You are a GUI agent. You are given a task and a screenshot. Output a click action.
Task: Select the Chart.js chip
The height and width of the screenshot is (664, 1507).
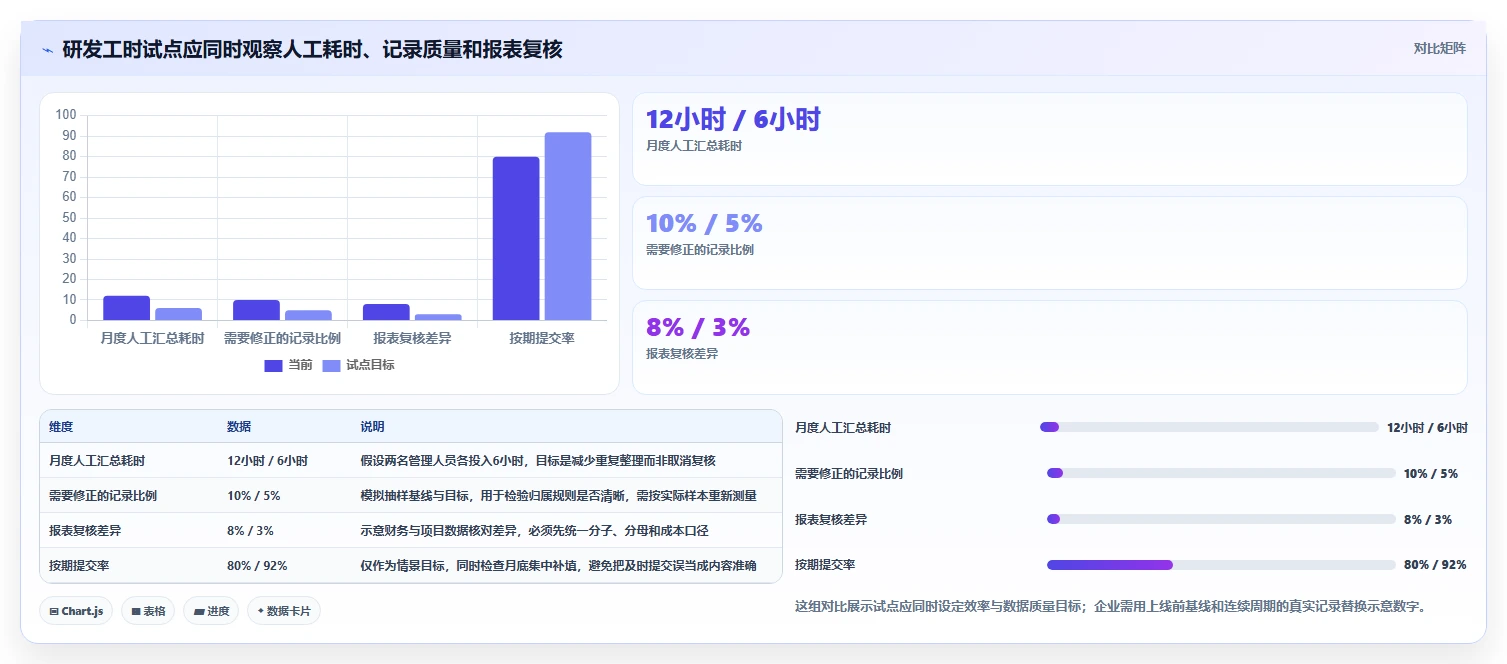pos(76,610)
